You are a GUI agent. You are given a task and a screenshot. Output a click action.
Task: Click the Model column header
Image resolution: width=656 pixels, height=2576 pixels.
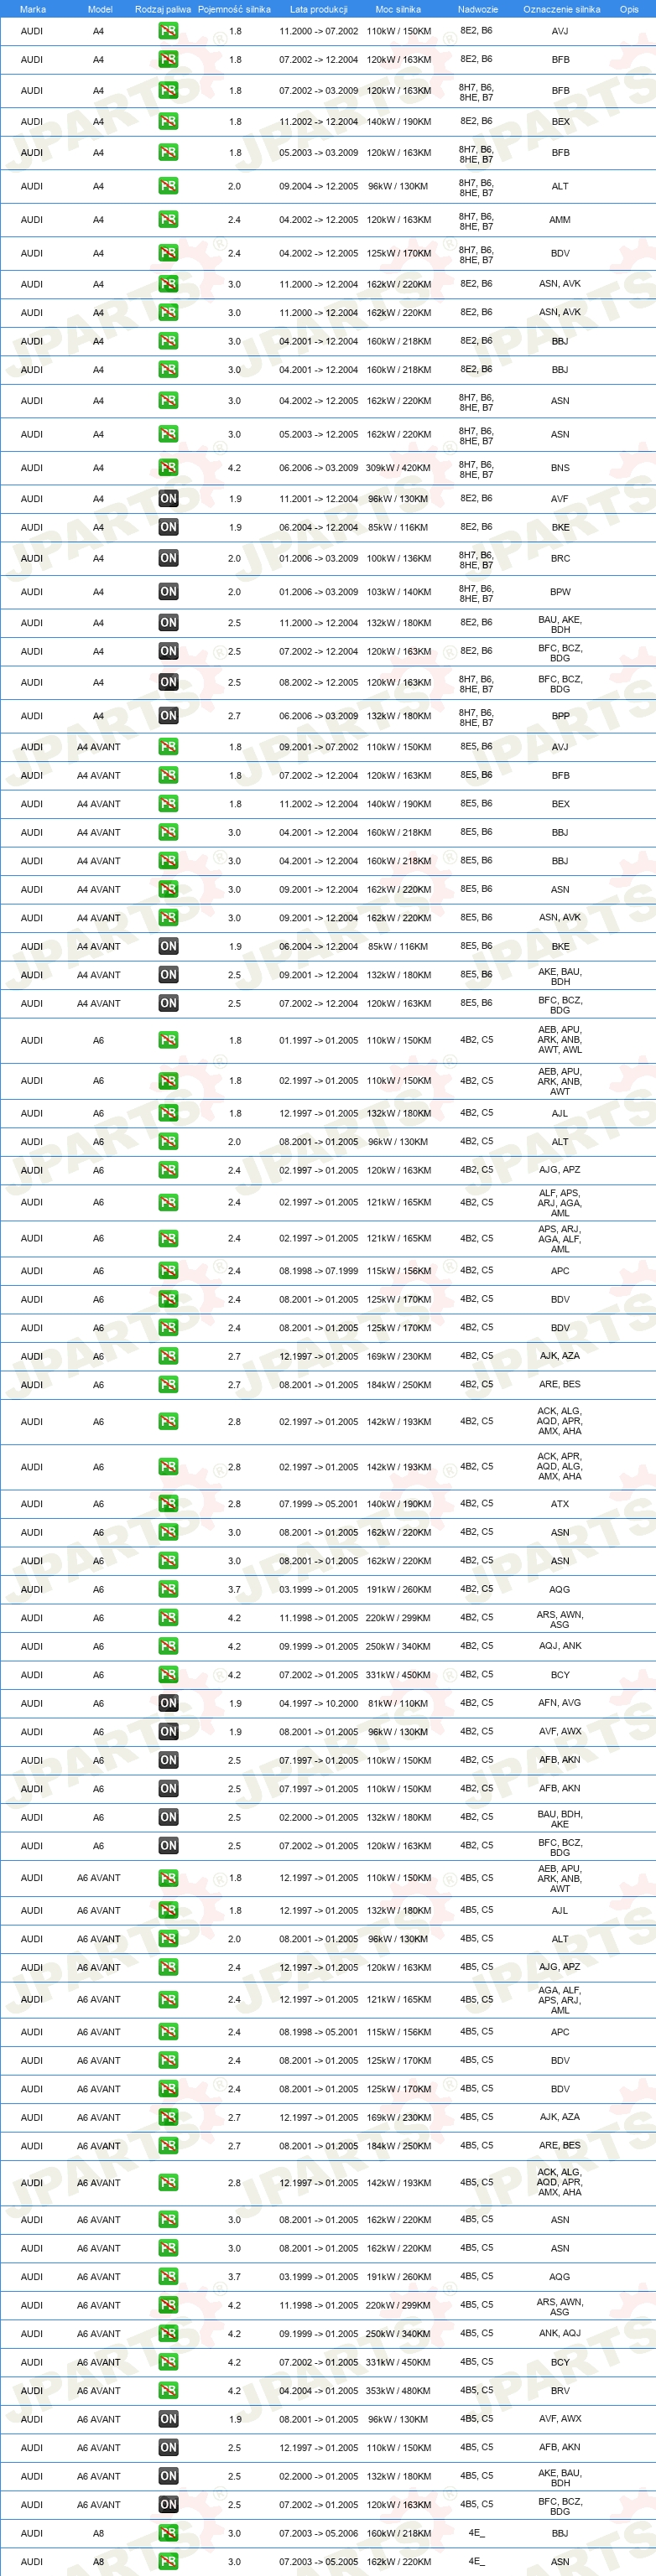pos(100,9)
